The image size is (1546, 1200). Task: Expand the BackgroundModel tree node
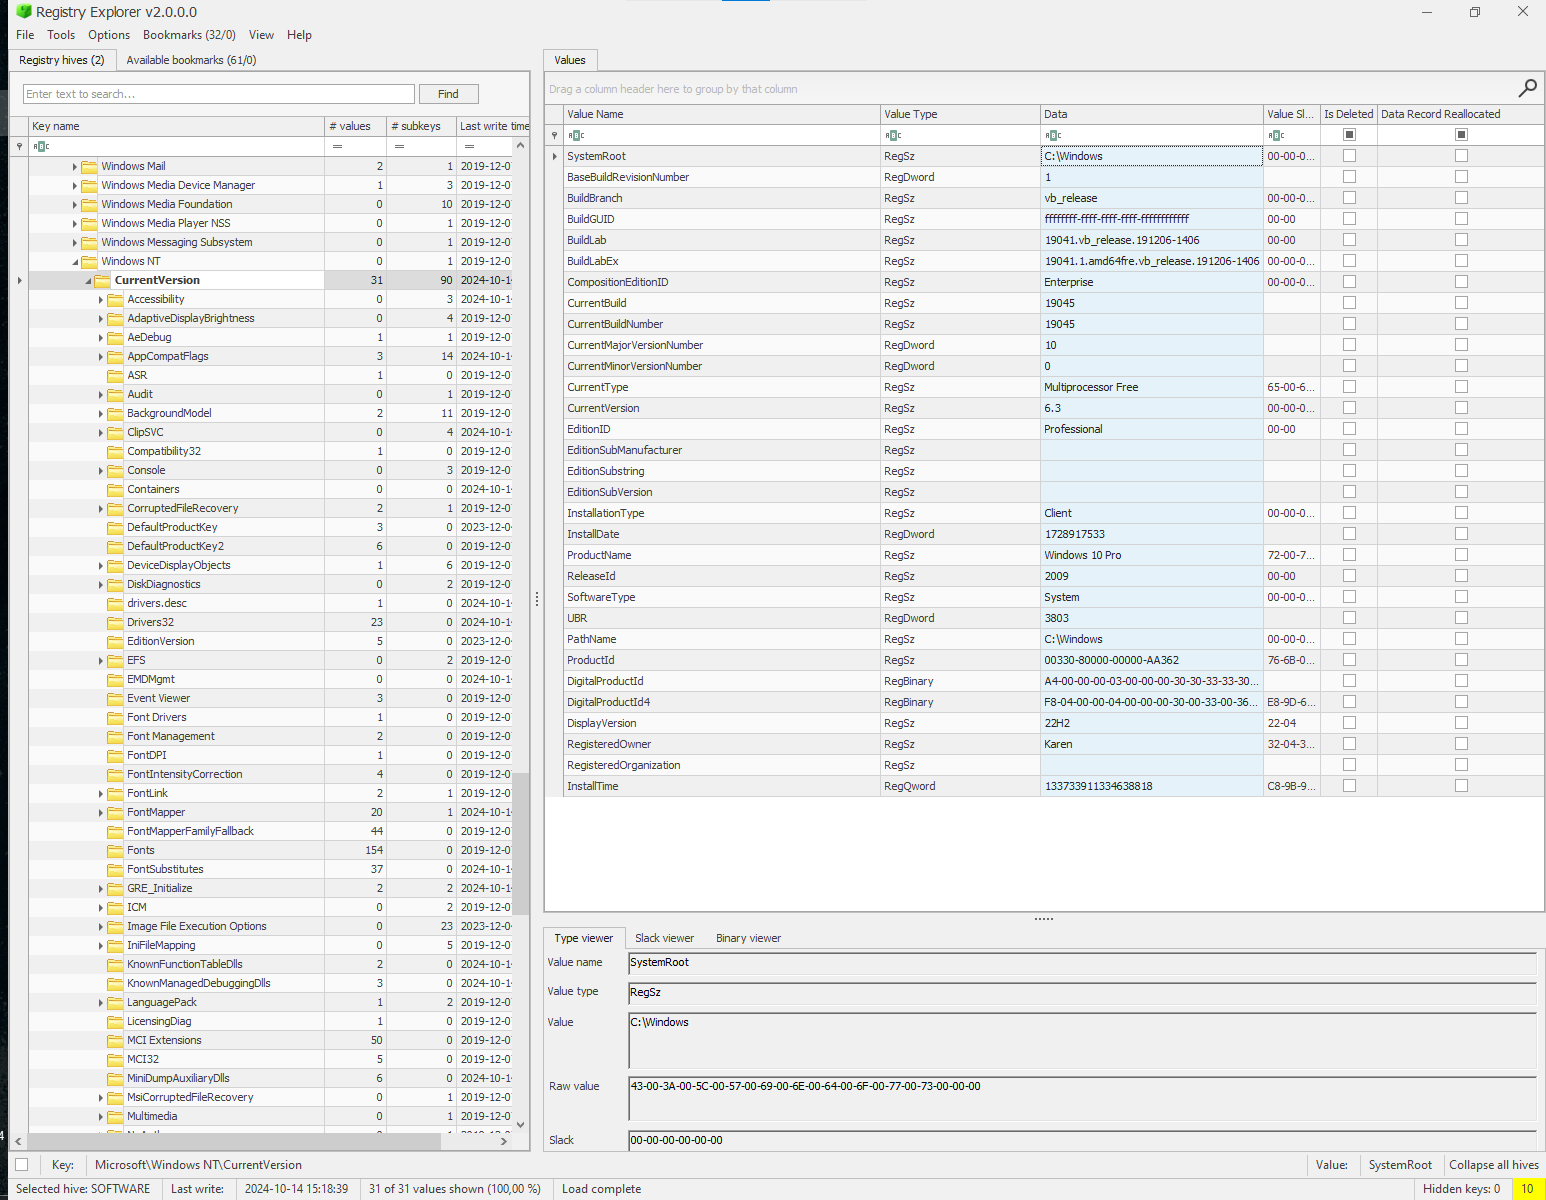100,414
